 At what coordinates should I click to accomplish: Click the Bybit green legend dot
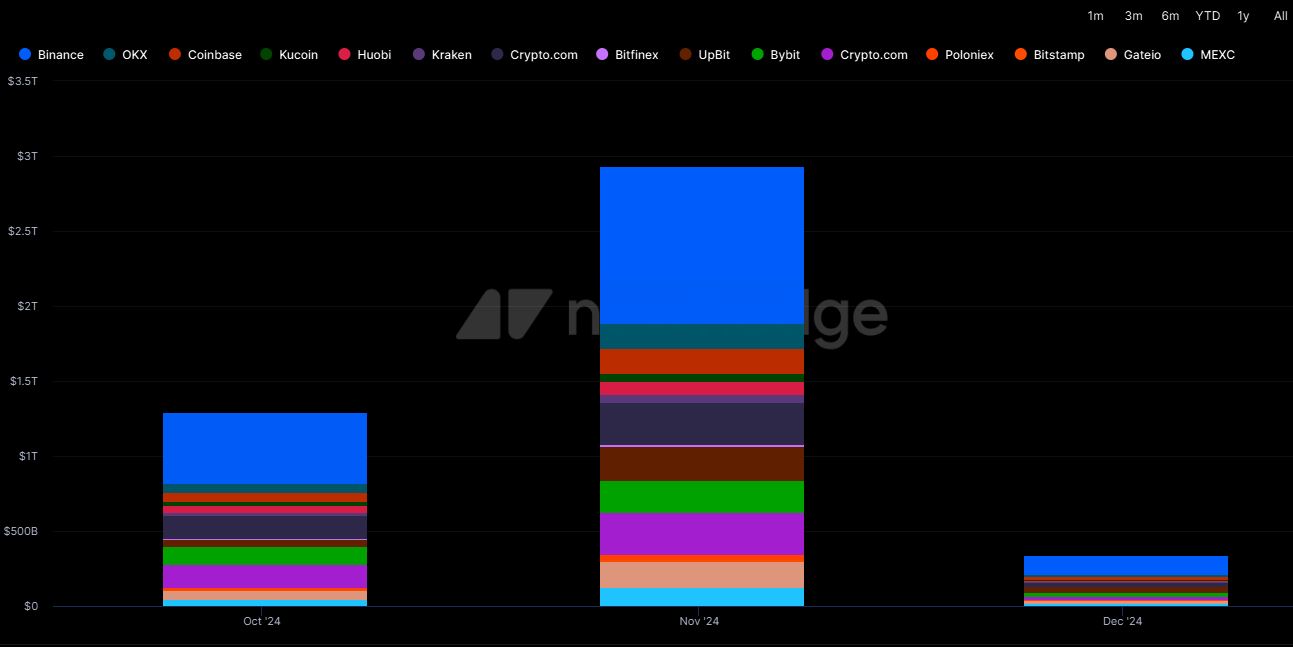pyautogui.click(x=757, y=55)
